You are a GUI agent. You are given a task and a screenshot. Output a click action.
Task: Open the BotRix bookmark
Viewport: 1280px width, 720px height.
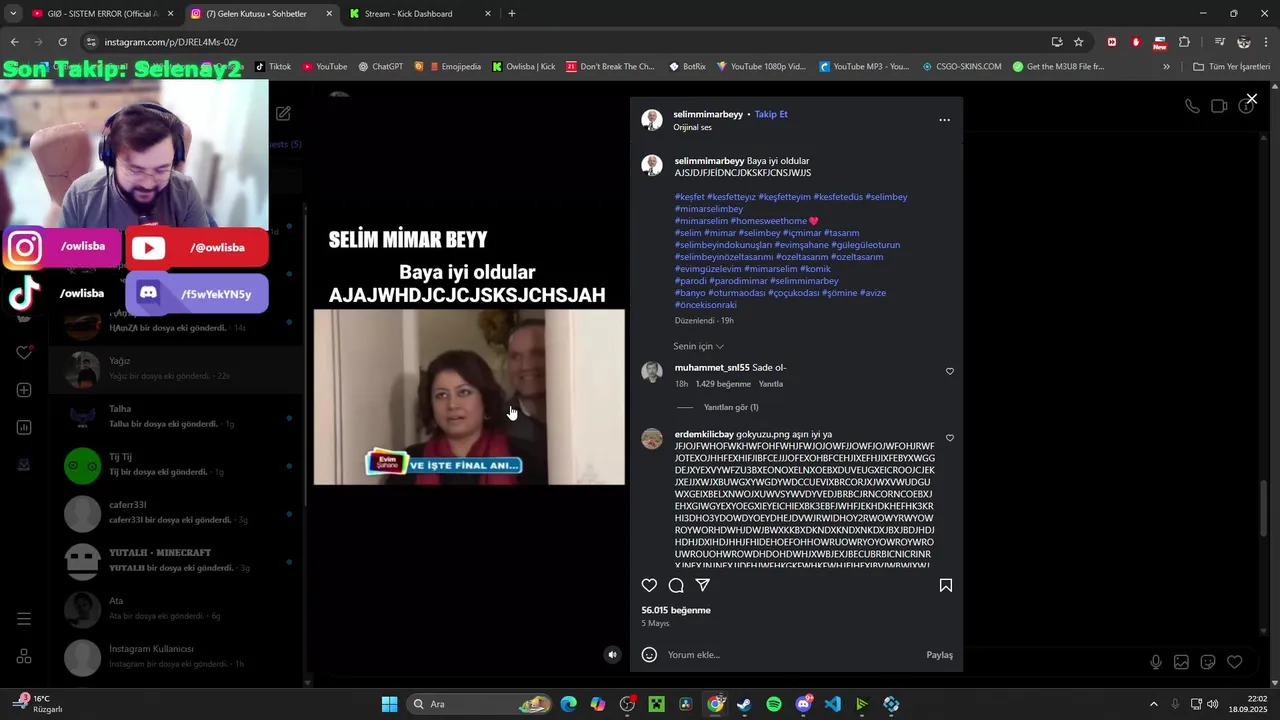pos(687,67)
